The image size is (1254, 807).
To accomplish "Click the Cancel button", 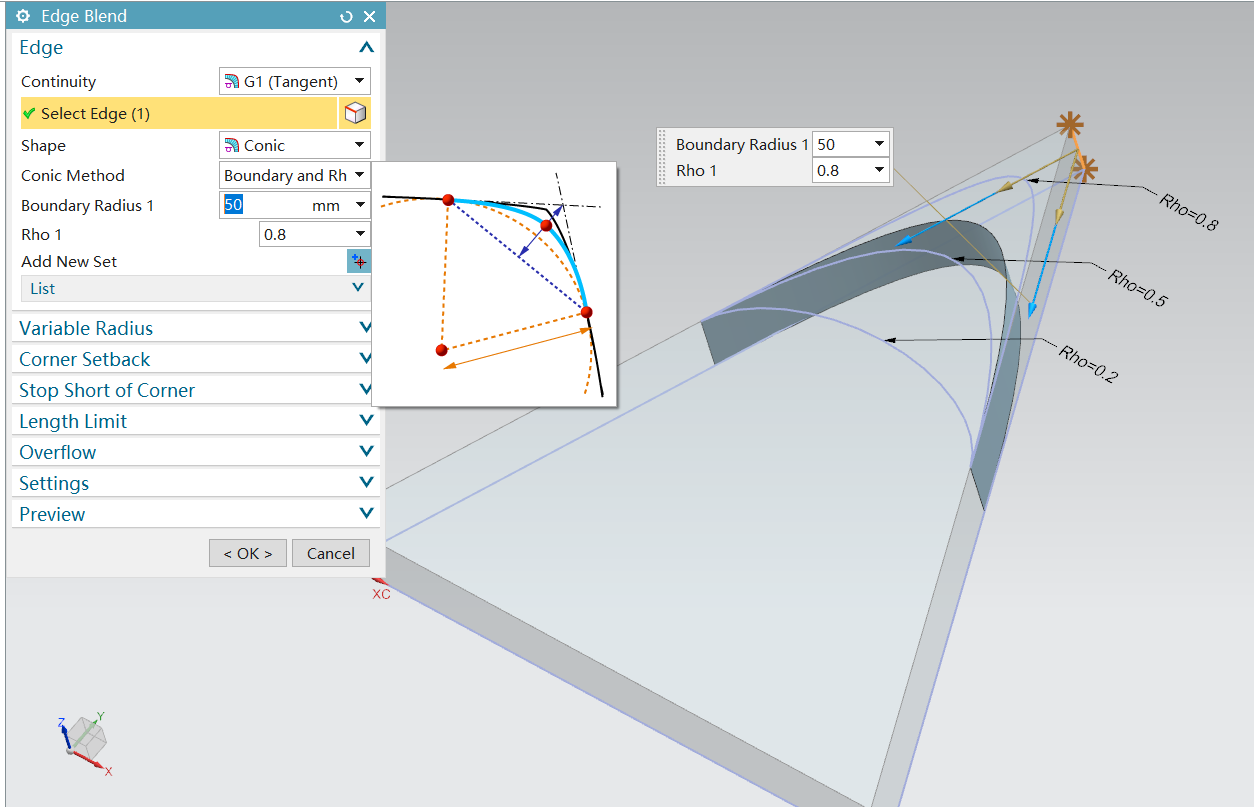I will [x=330, y=554].
